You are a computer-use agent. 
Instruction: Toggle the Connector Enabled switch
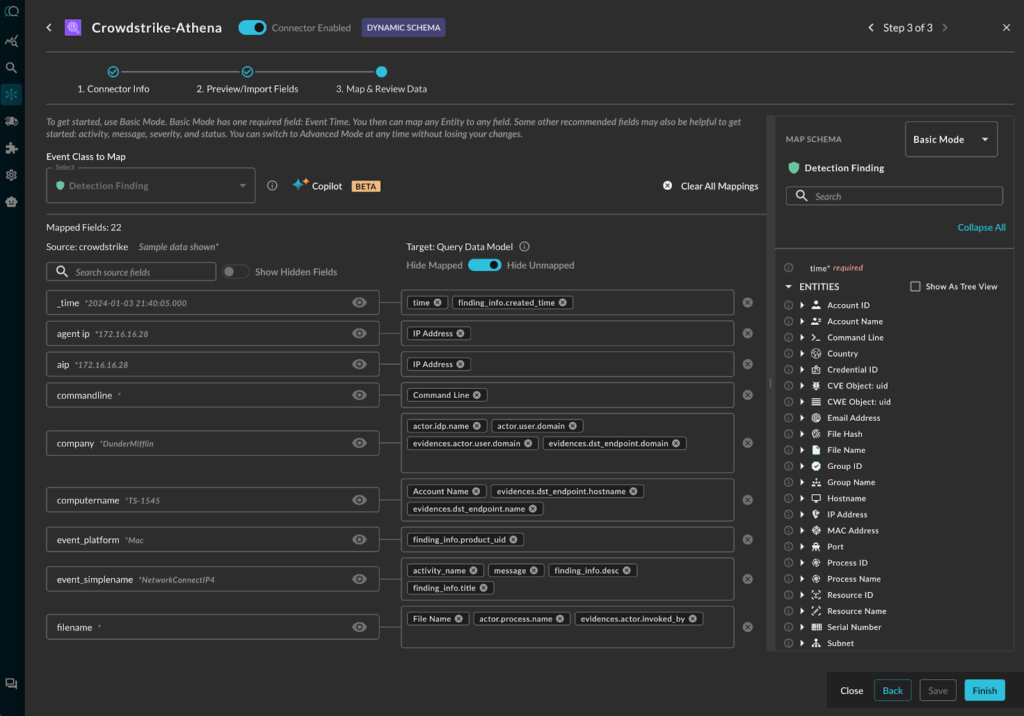point(252,28)
